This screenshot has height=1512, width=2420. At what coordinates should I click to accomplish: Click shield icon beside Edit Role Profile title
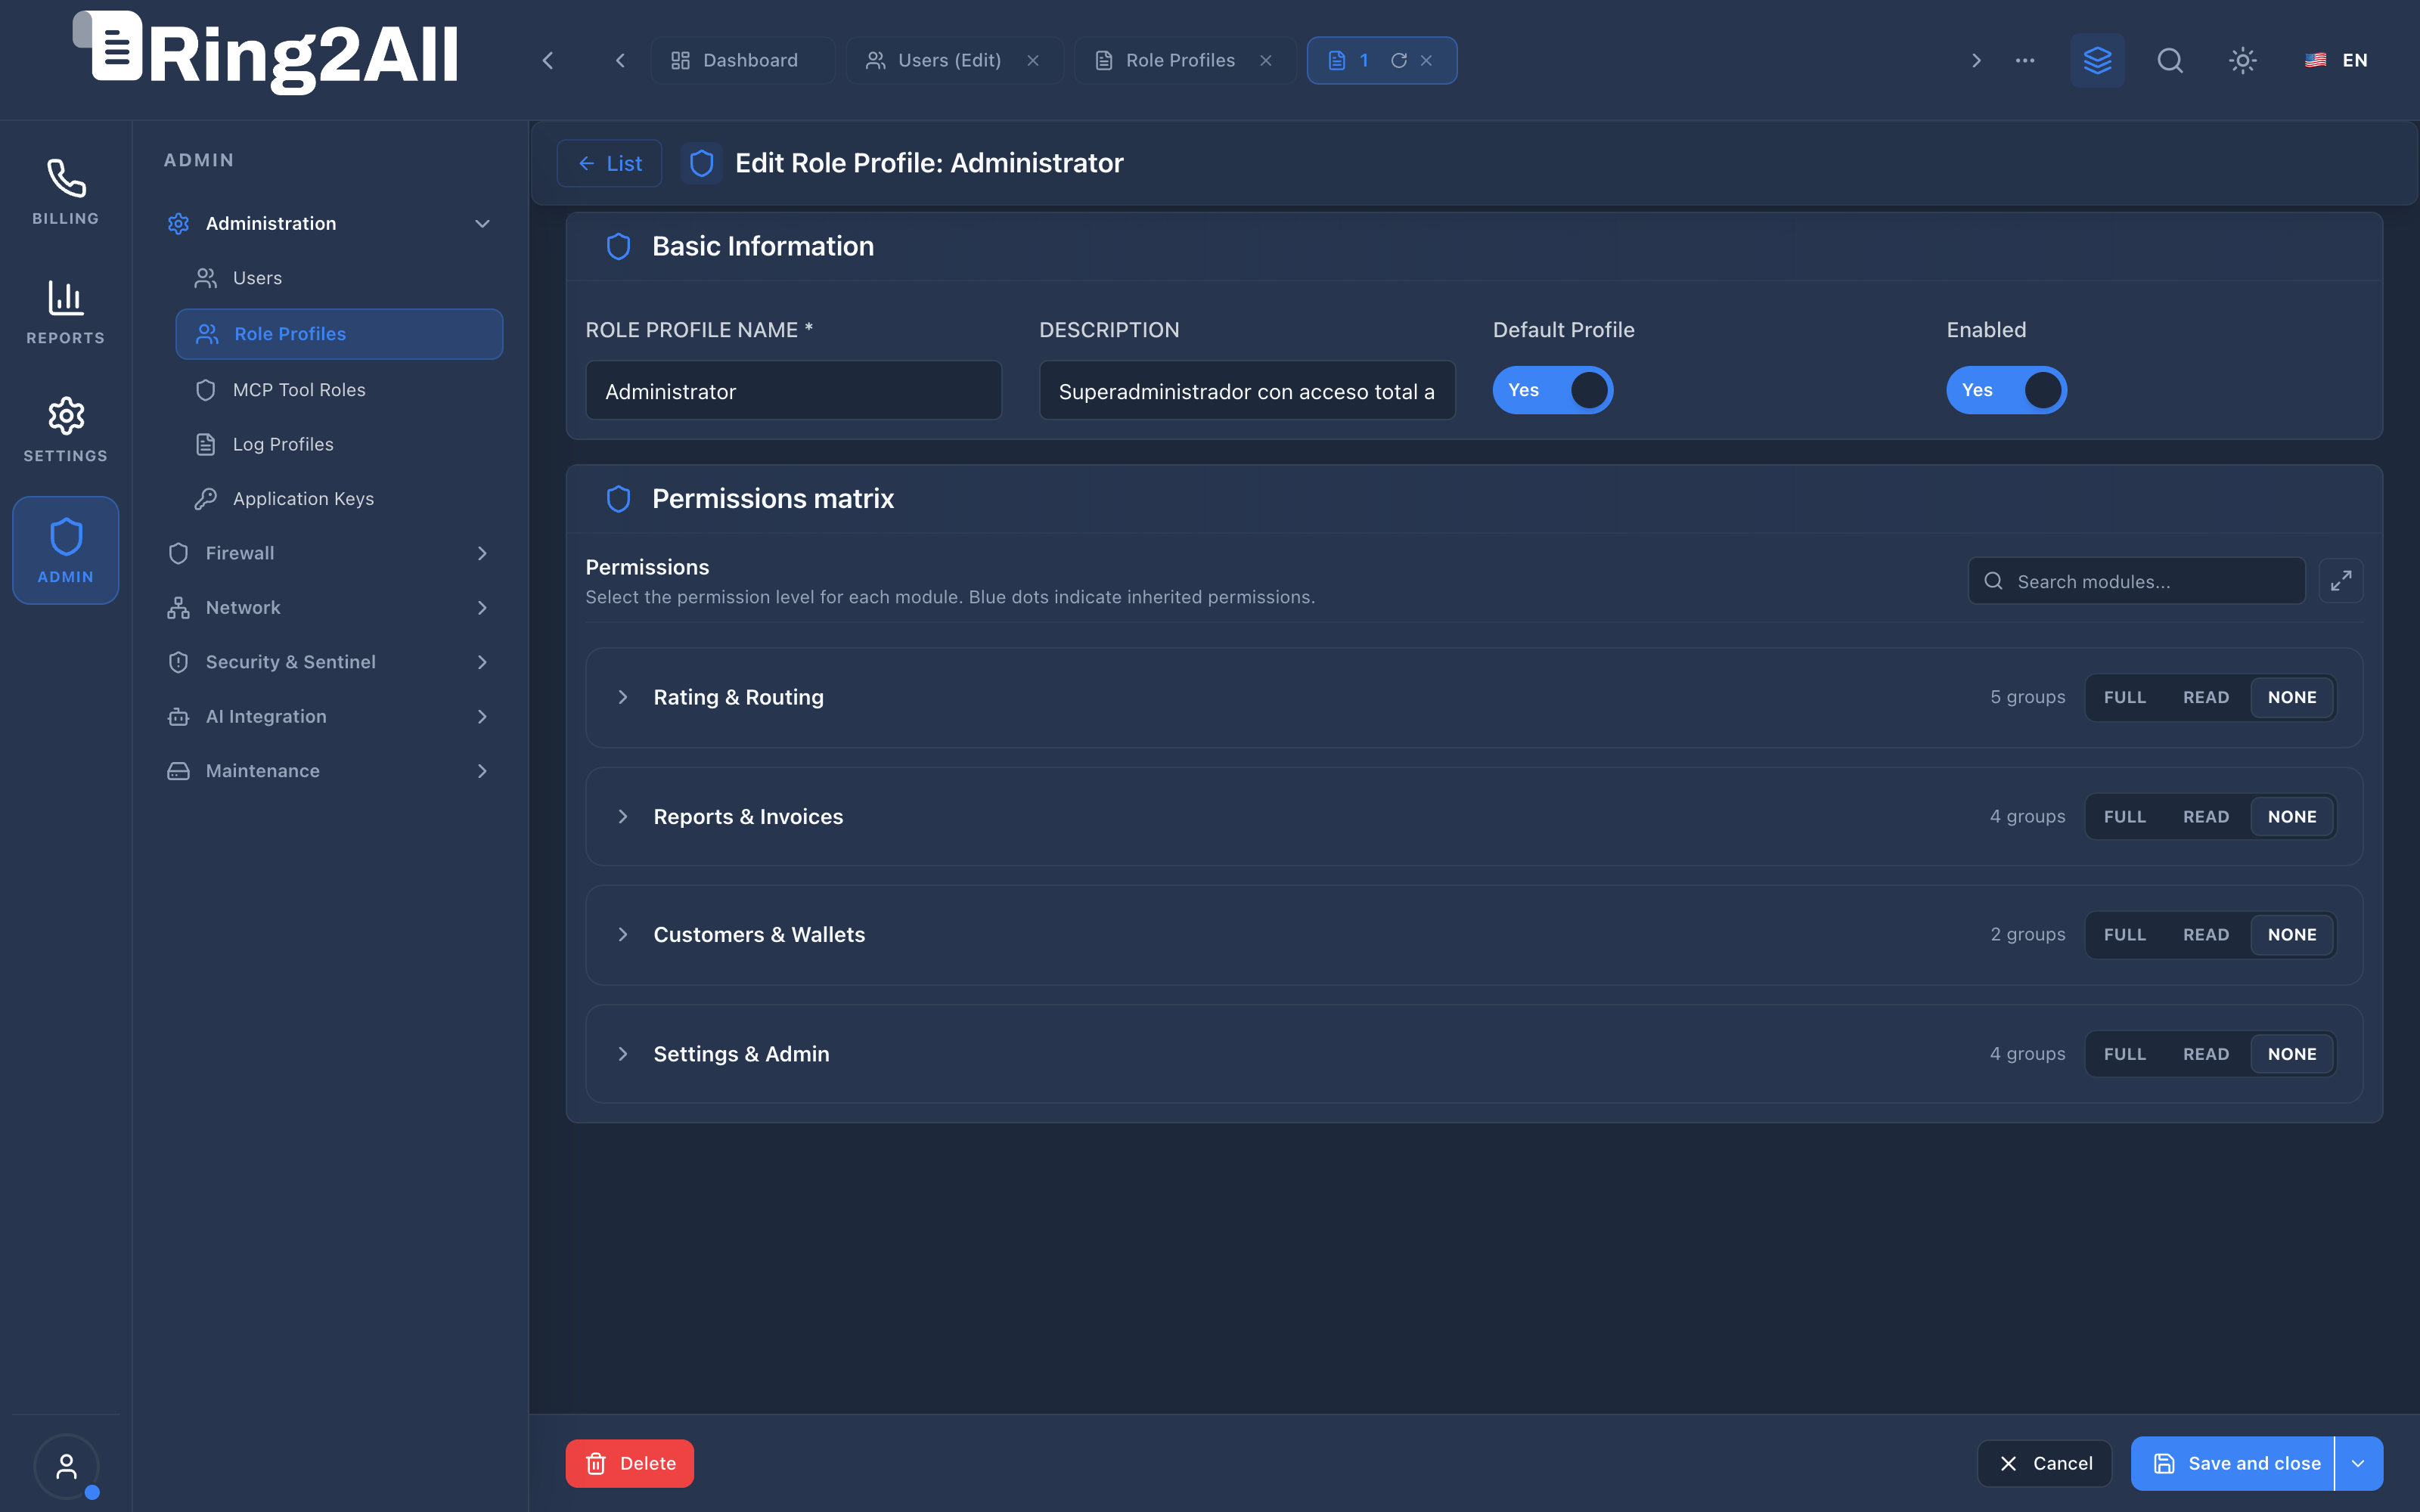(x=702, y=163)
